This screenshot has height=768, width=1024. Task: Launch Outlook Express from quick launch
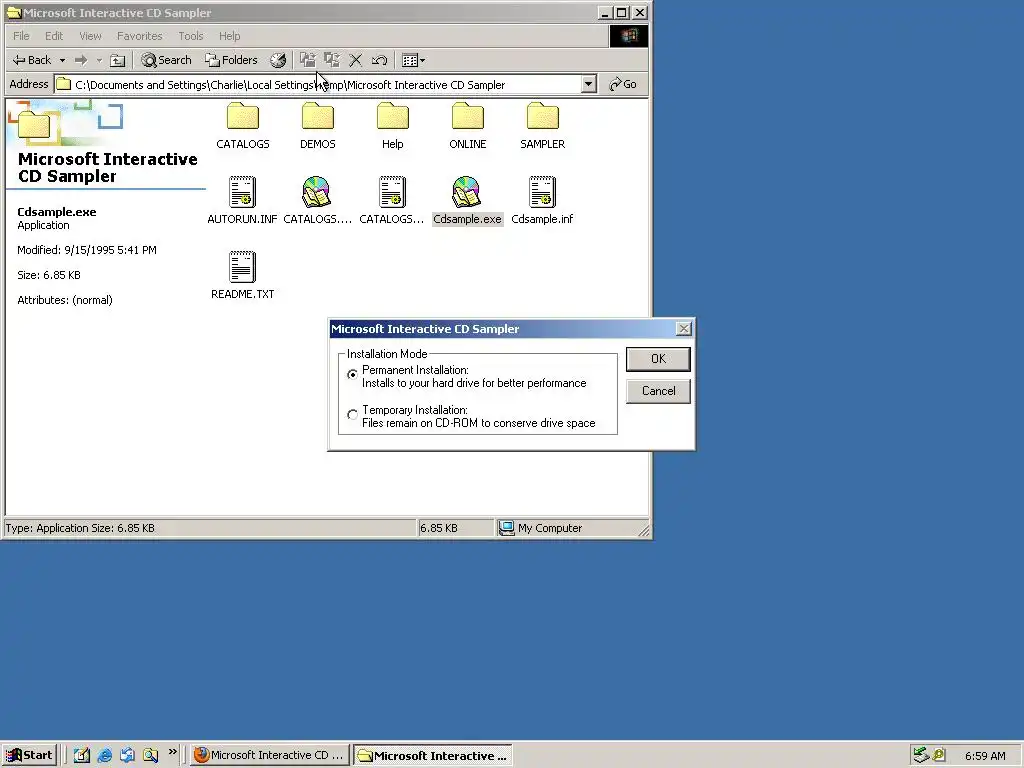click(x=127, y=755)
